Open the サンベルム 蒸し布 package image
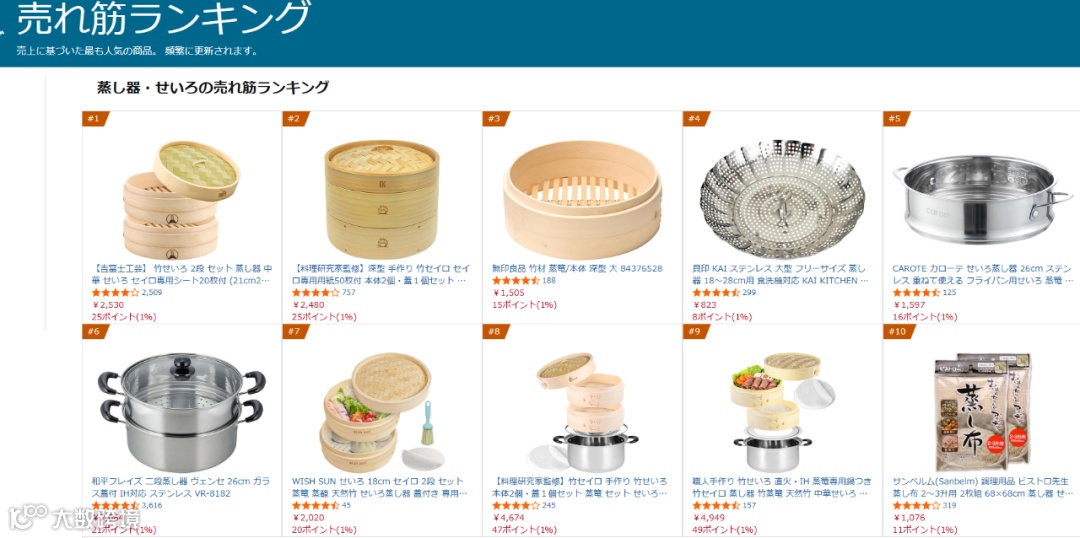1080x538 pixels. point(983,413)
